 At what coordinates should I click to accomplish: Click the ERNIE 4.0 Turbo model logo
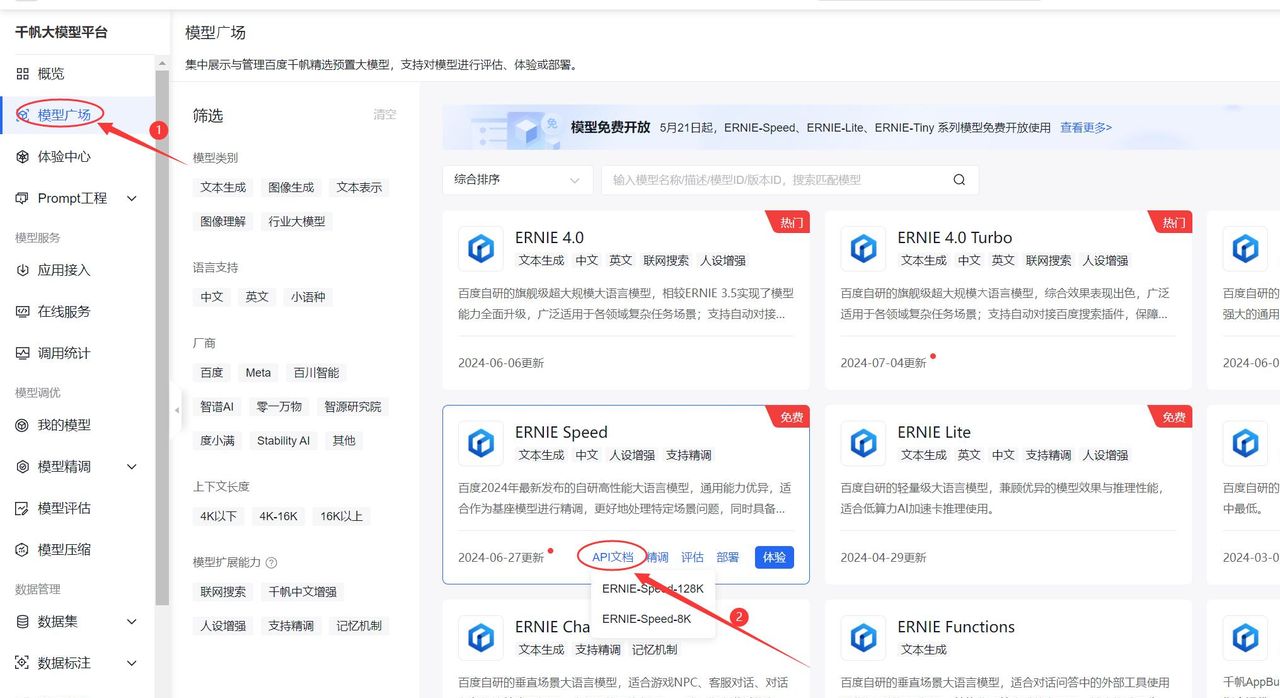coord(863,249)
